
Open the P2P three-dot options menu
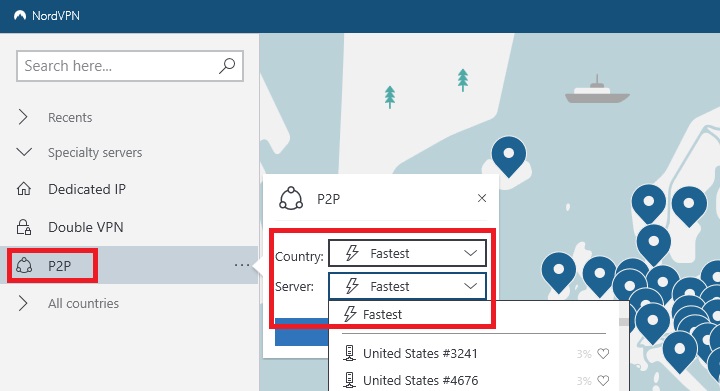(242, 265)
